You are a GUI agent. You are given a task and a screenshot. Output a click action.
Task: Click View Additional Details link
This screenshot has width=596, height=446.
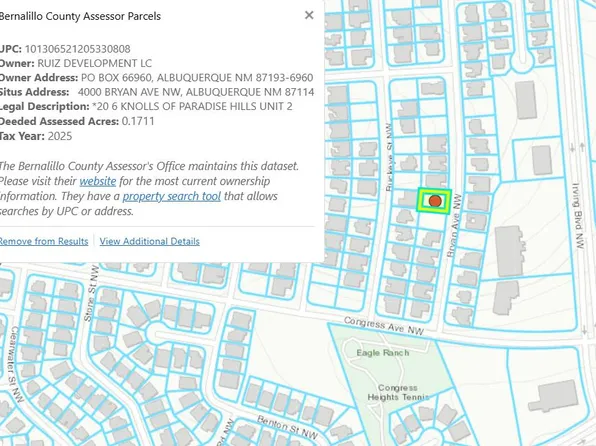(149, 241)
